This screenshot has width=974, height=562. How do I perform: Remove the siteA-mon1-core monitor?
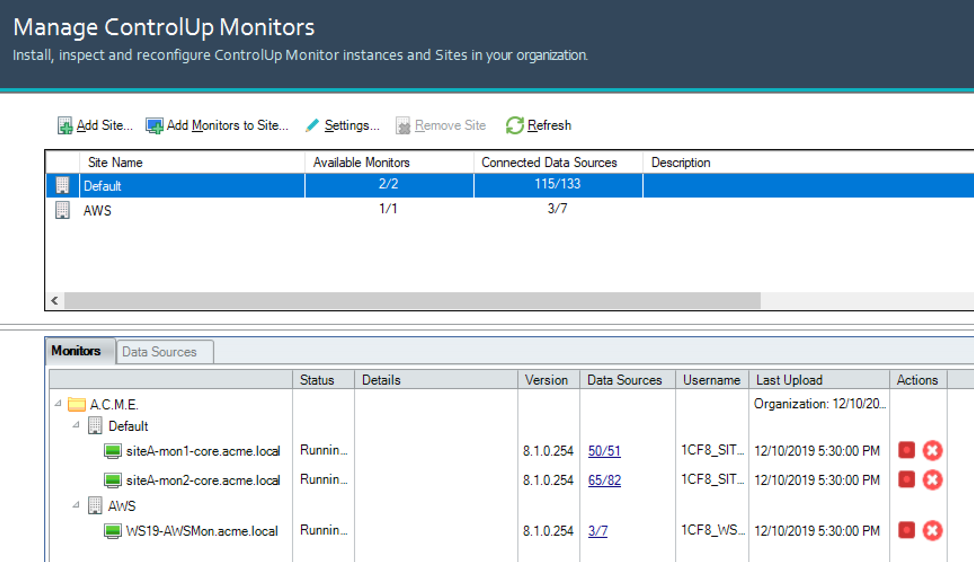point(932,450)
